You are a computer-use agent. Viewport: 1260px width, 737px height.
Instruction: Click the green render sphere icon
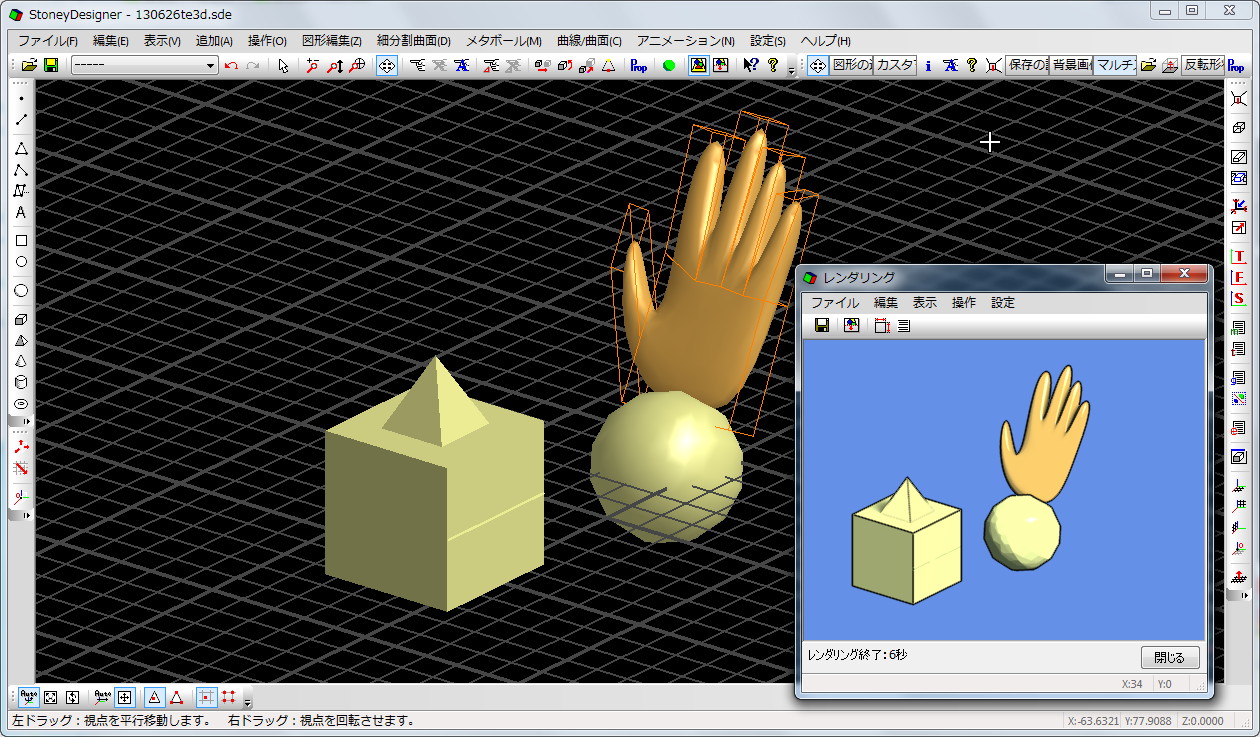670,64
